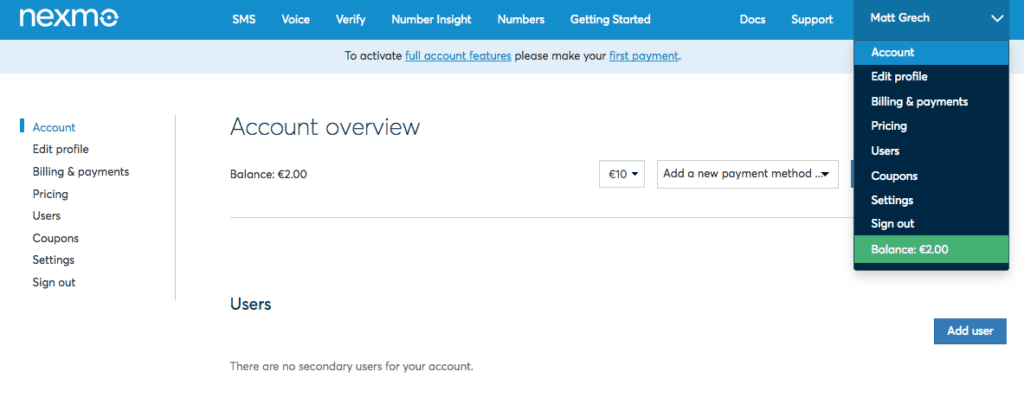
Task: Open the €10 amount dropdown
Action: point(622,174)
